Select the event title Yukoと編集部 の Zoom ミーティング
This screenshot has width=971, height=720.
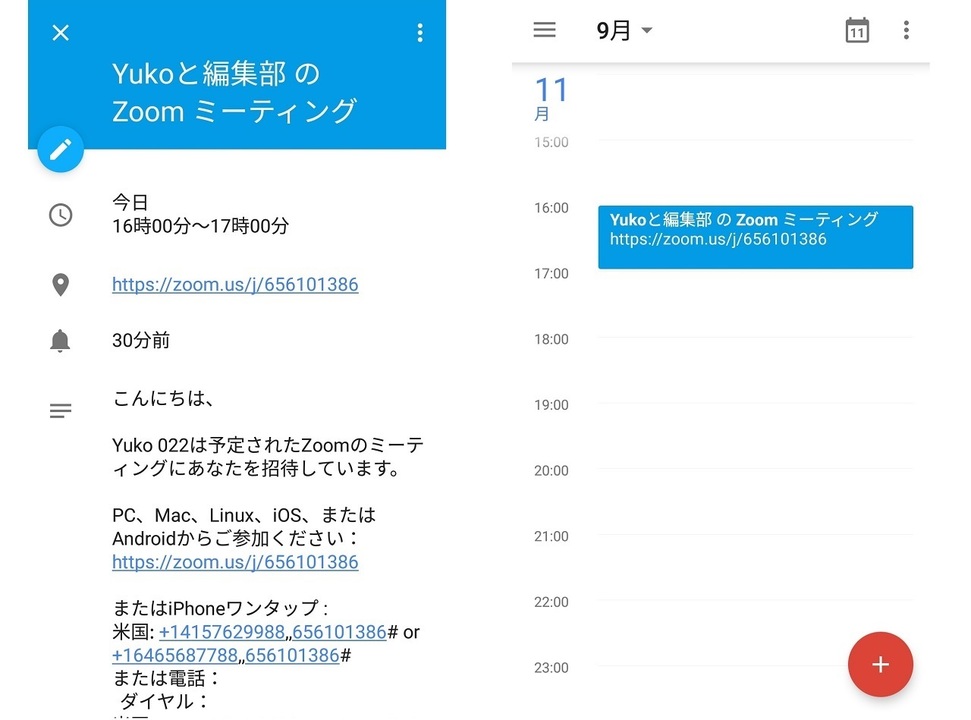tap(234, 92)
